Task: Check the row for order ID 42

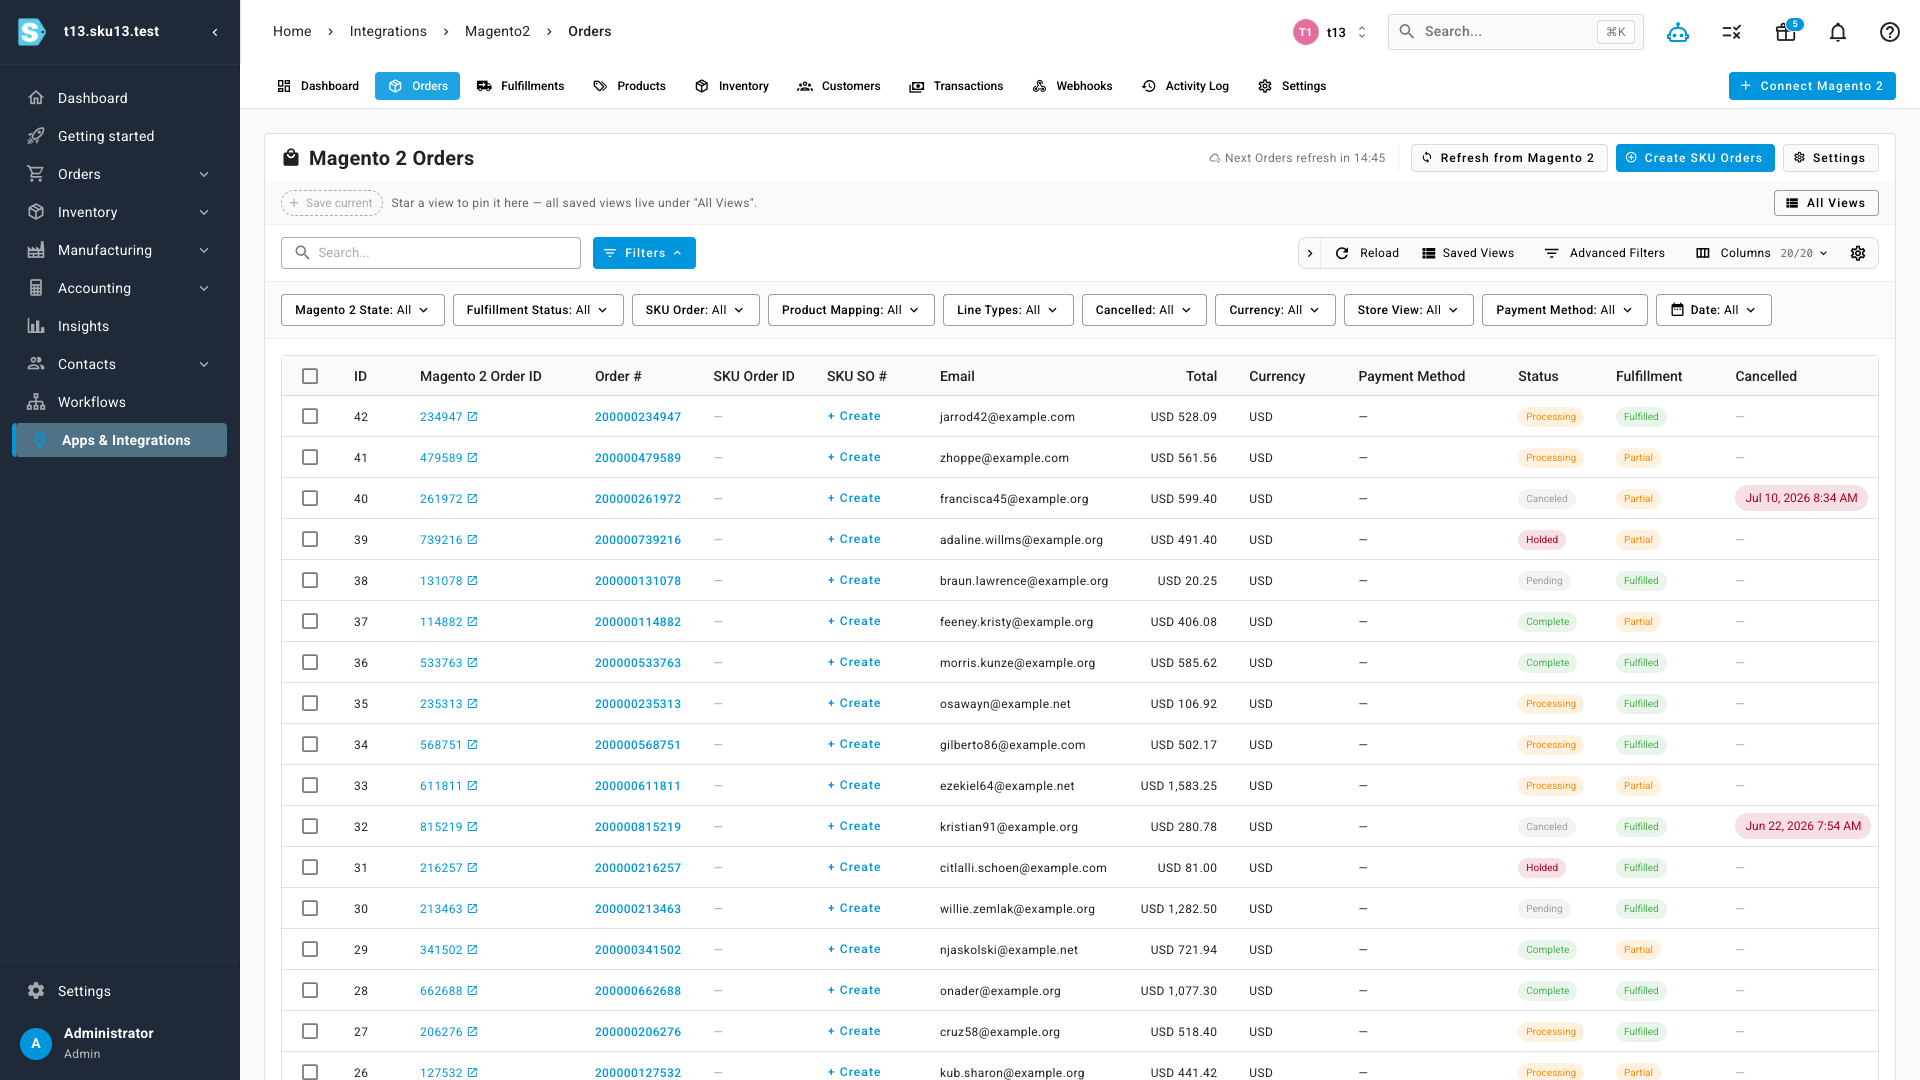Action: (310, 416)
